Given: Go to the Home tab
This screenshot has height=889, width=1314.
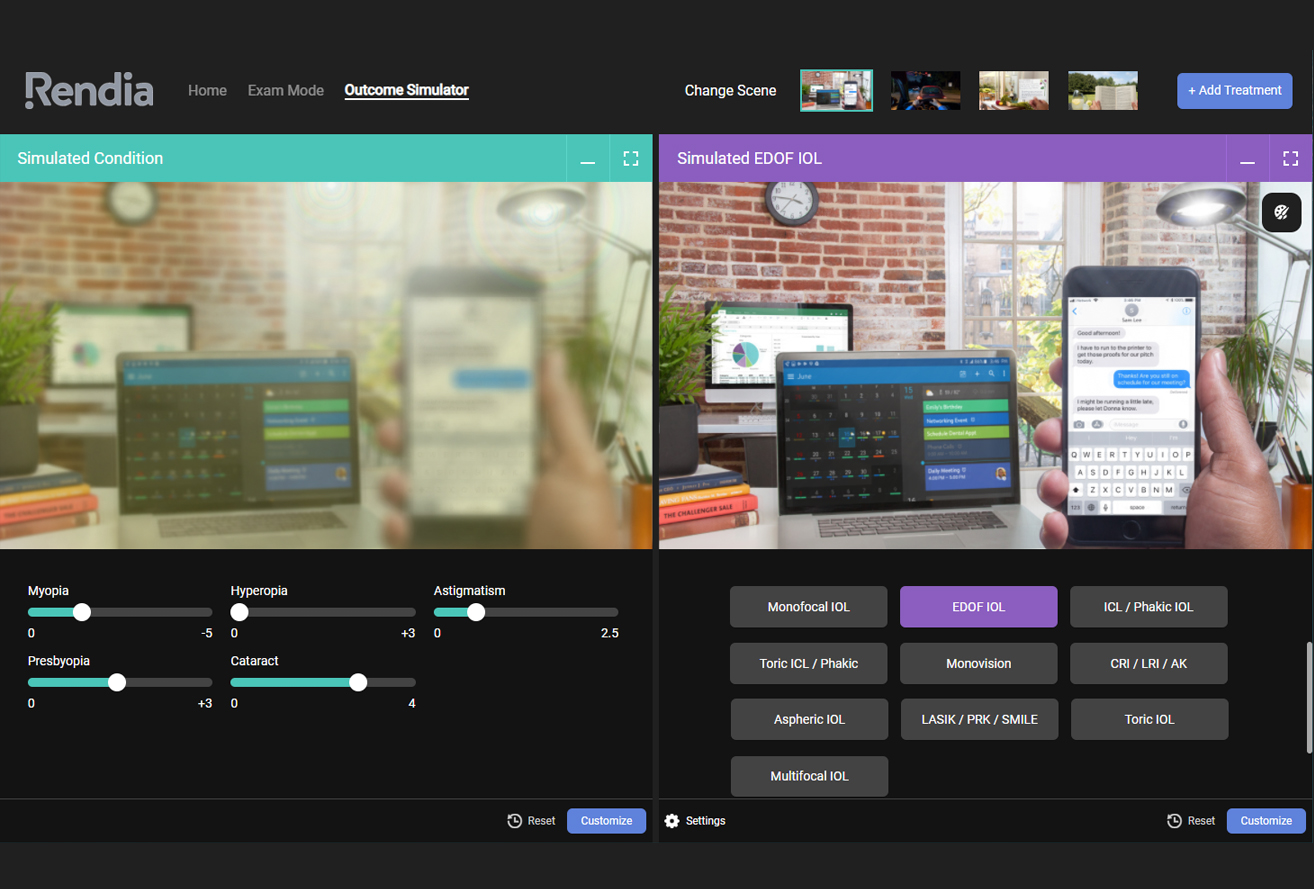Looking at the screenshot, I should coord(207,90).
